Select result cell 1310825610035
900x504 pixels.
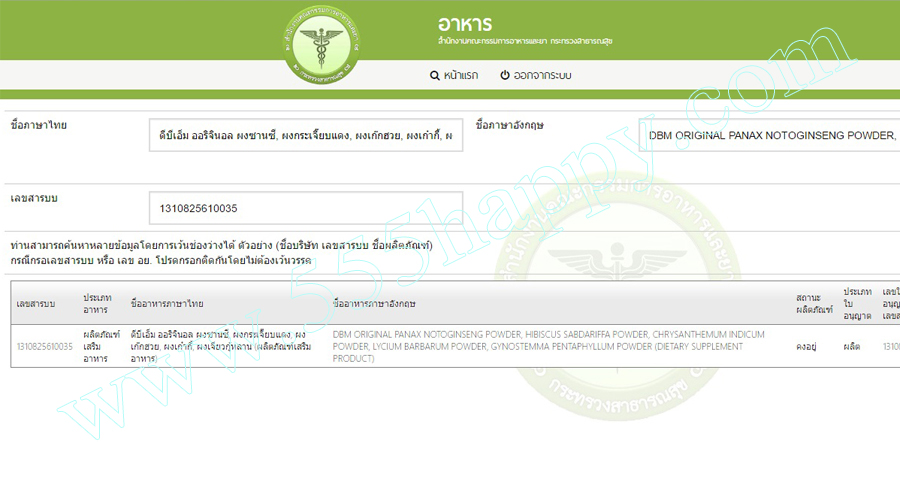click(x=45, y=346)
